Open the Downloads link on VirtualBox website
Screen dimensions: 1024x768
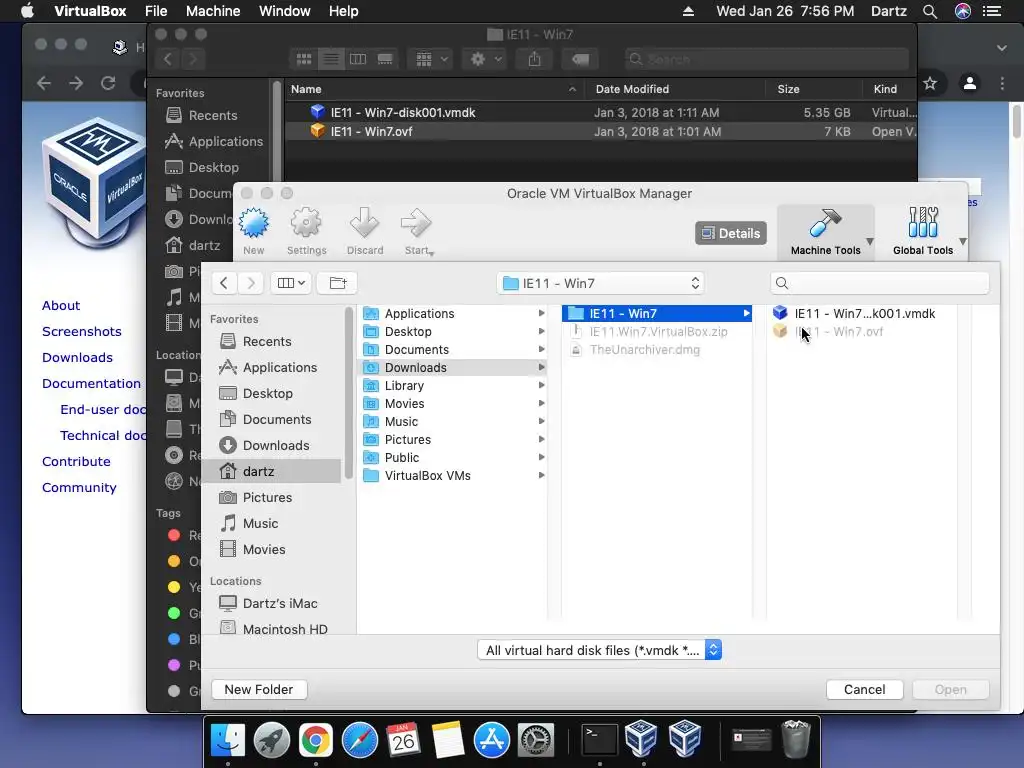[x=77, y=357]
